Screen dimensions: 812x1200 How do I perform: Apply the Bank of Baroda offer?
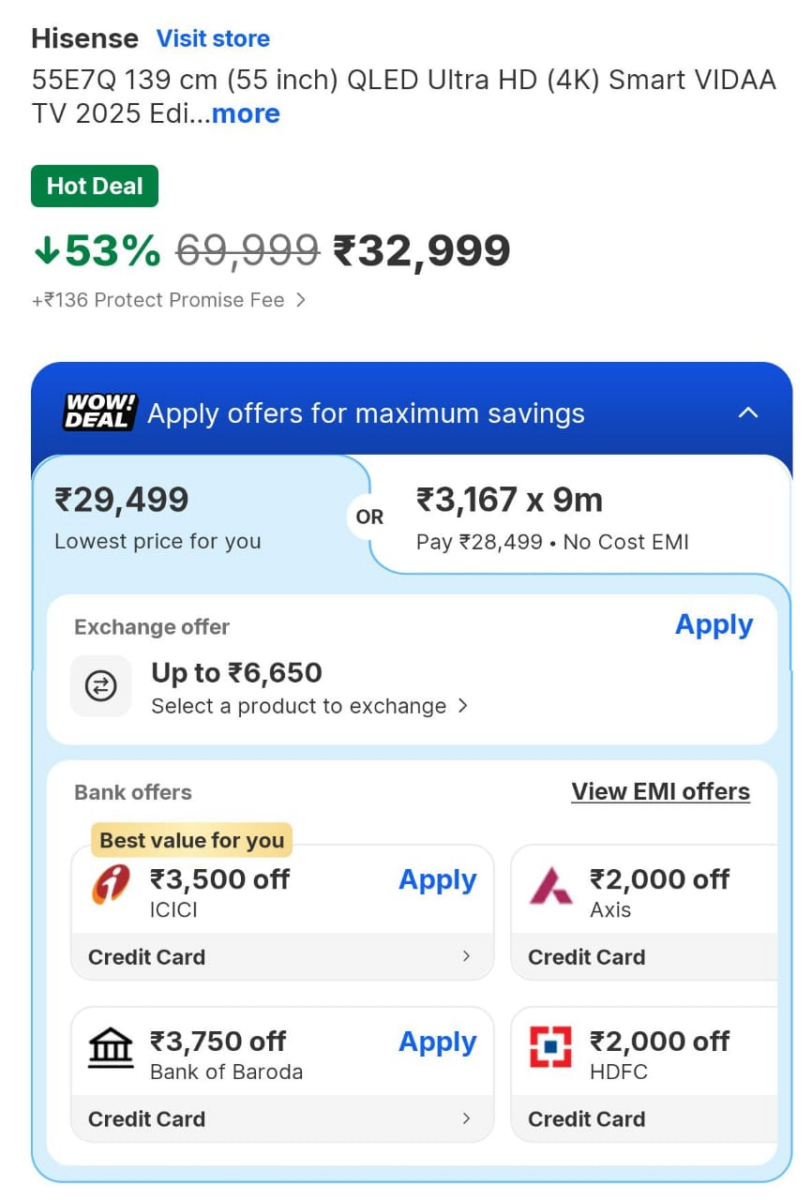click(437, 1042)
